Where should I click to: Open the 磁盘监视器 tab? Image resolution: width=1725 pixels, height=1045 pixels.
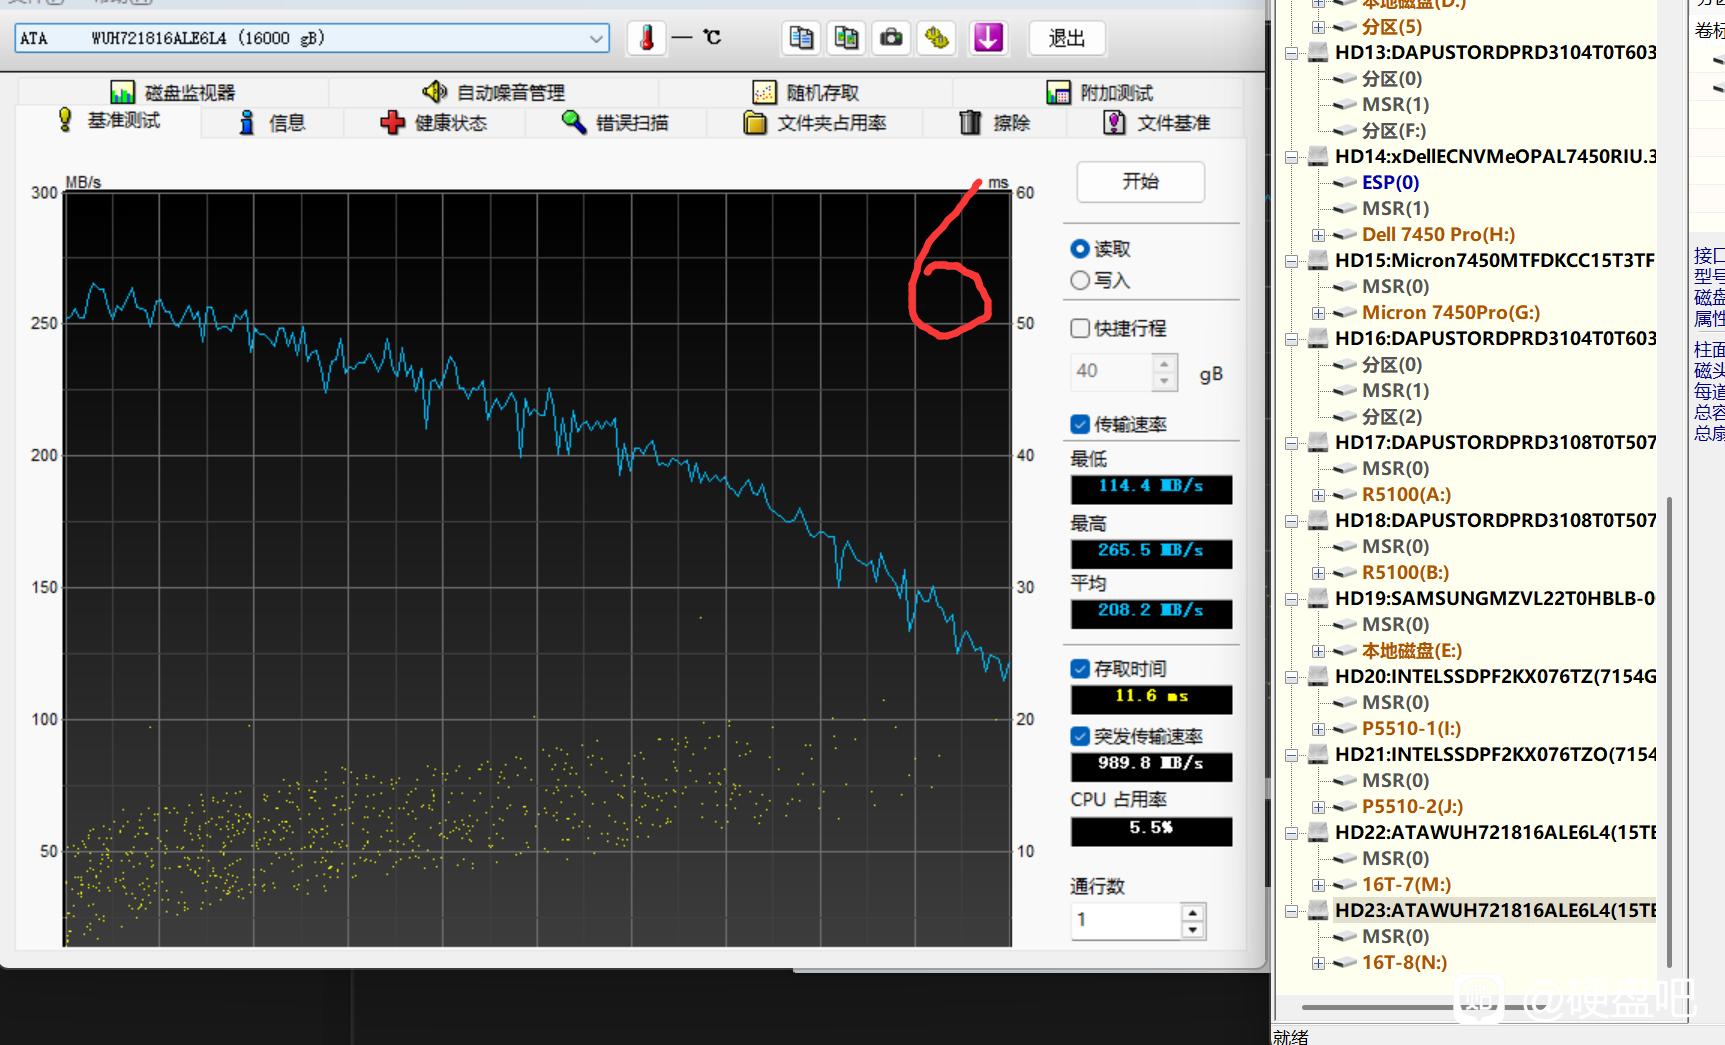172,92
